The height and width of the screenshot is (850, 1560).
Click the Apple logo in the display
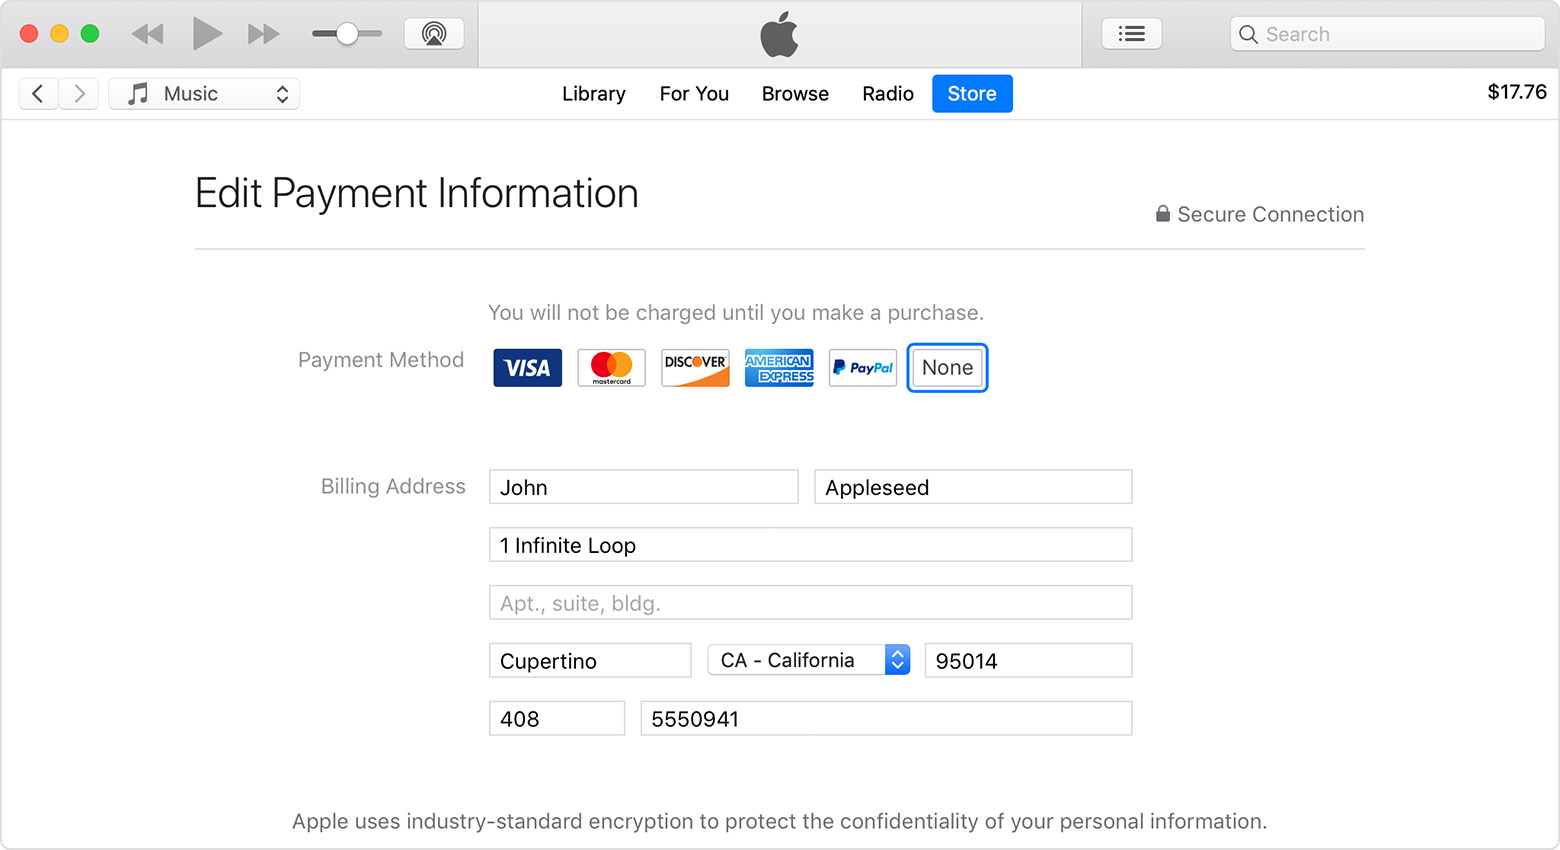(780, 35)
